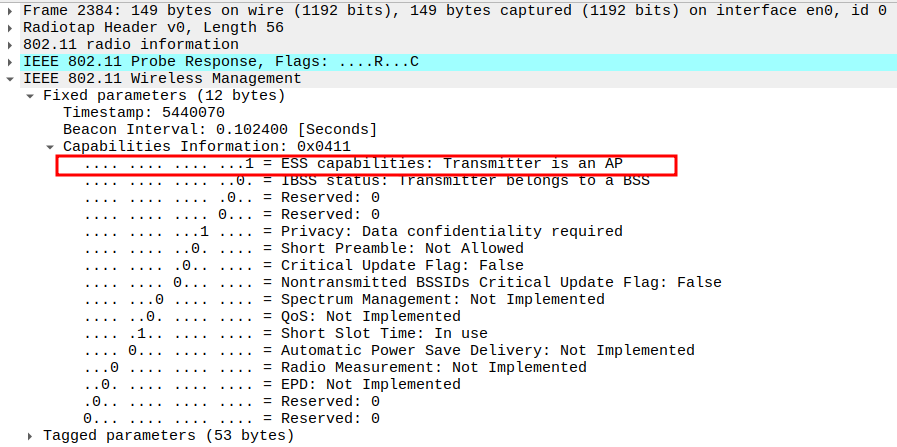Expand the 802.11 radio information section
Screen dimensions: 897x447
10,45
